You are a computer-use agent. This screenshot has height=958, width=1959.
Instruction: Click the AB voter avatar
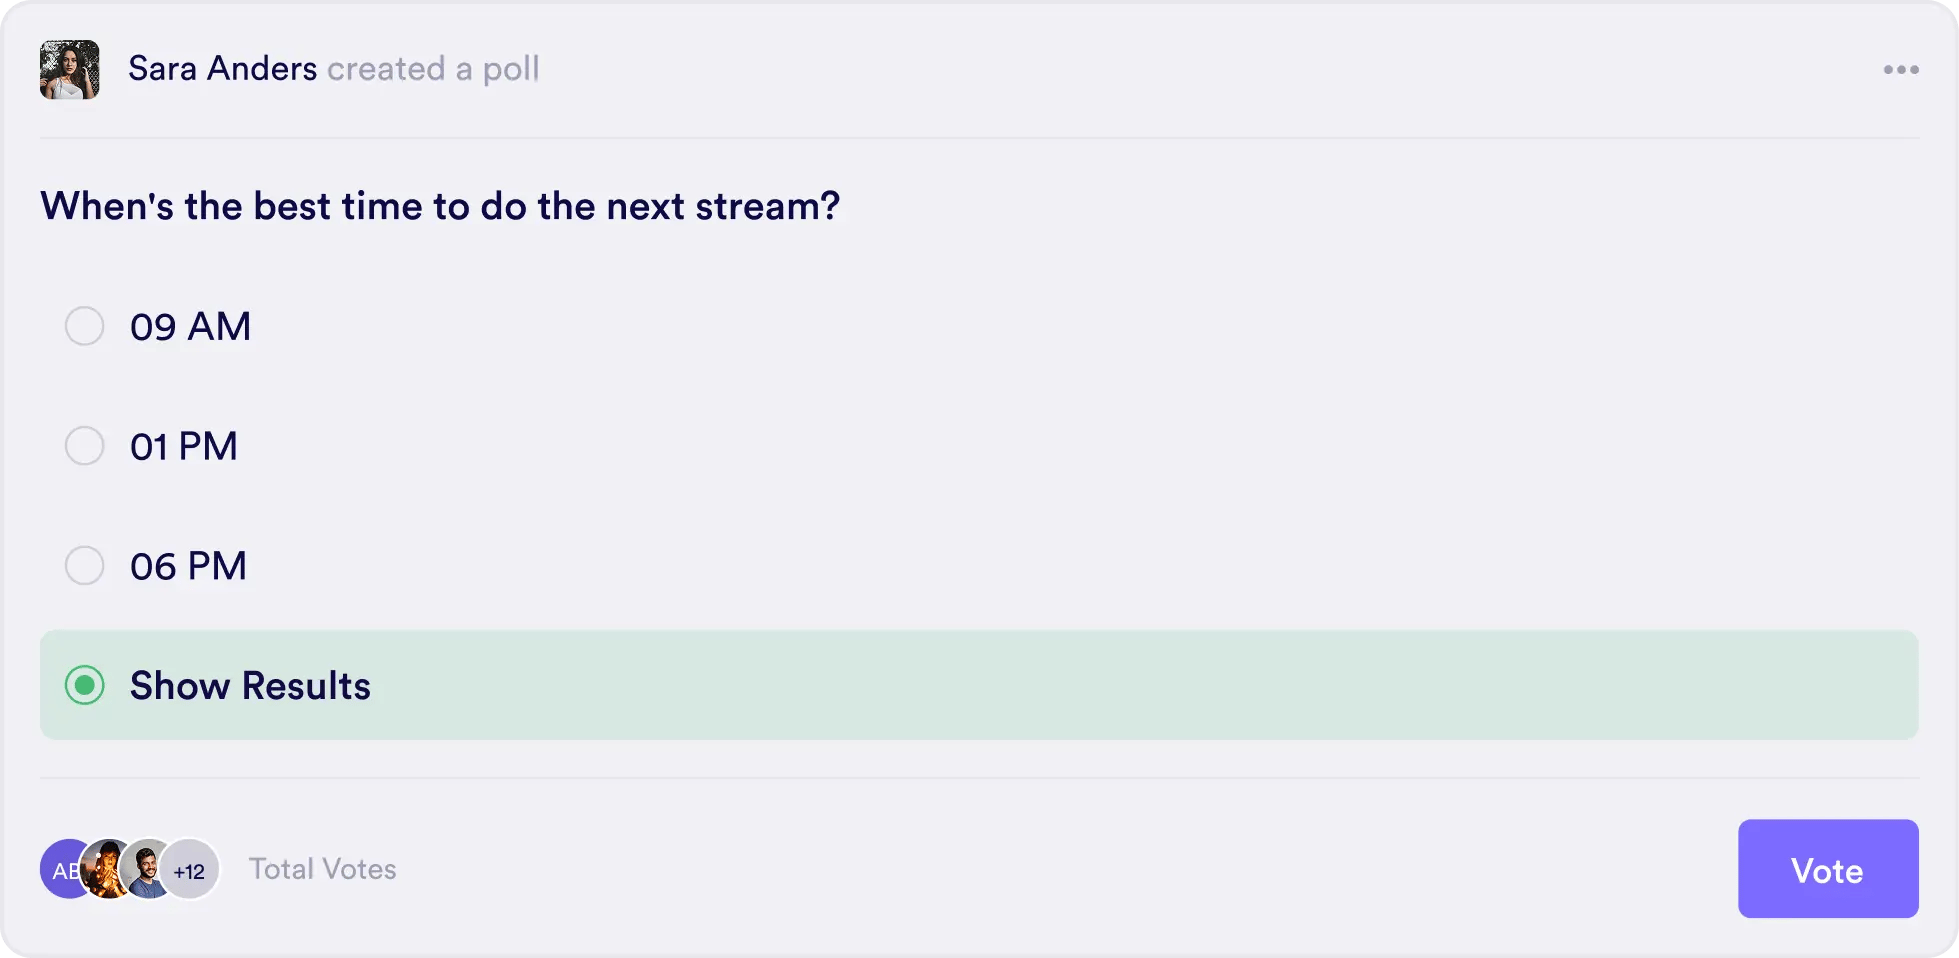65,869
